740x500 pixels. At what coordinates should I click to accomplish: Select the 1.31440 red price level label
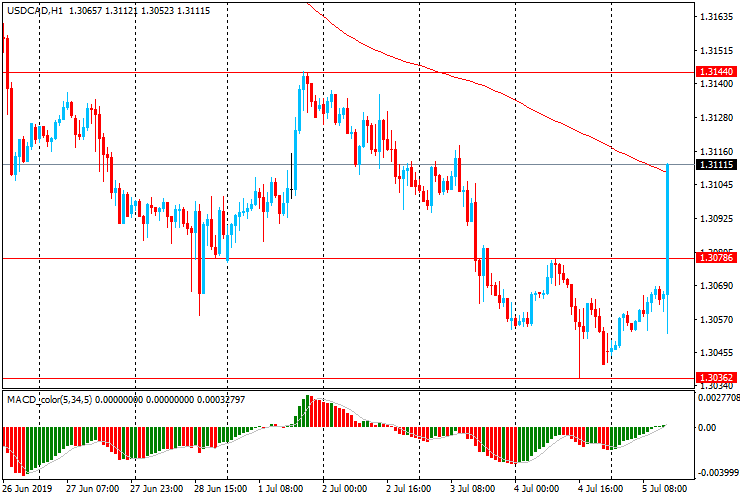tap(716, 73)
